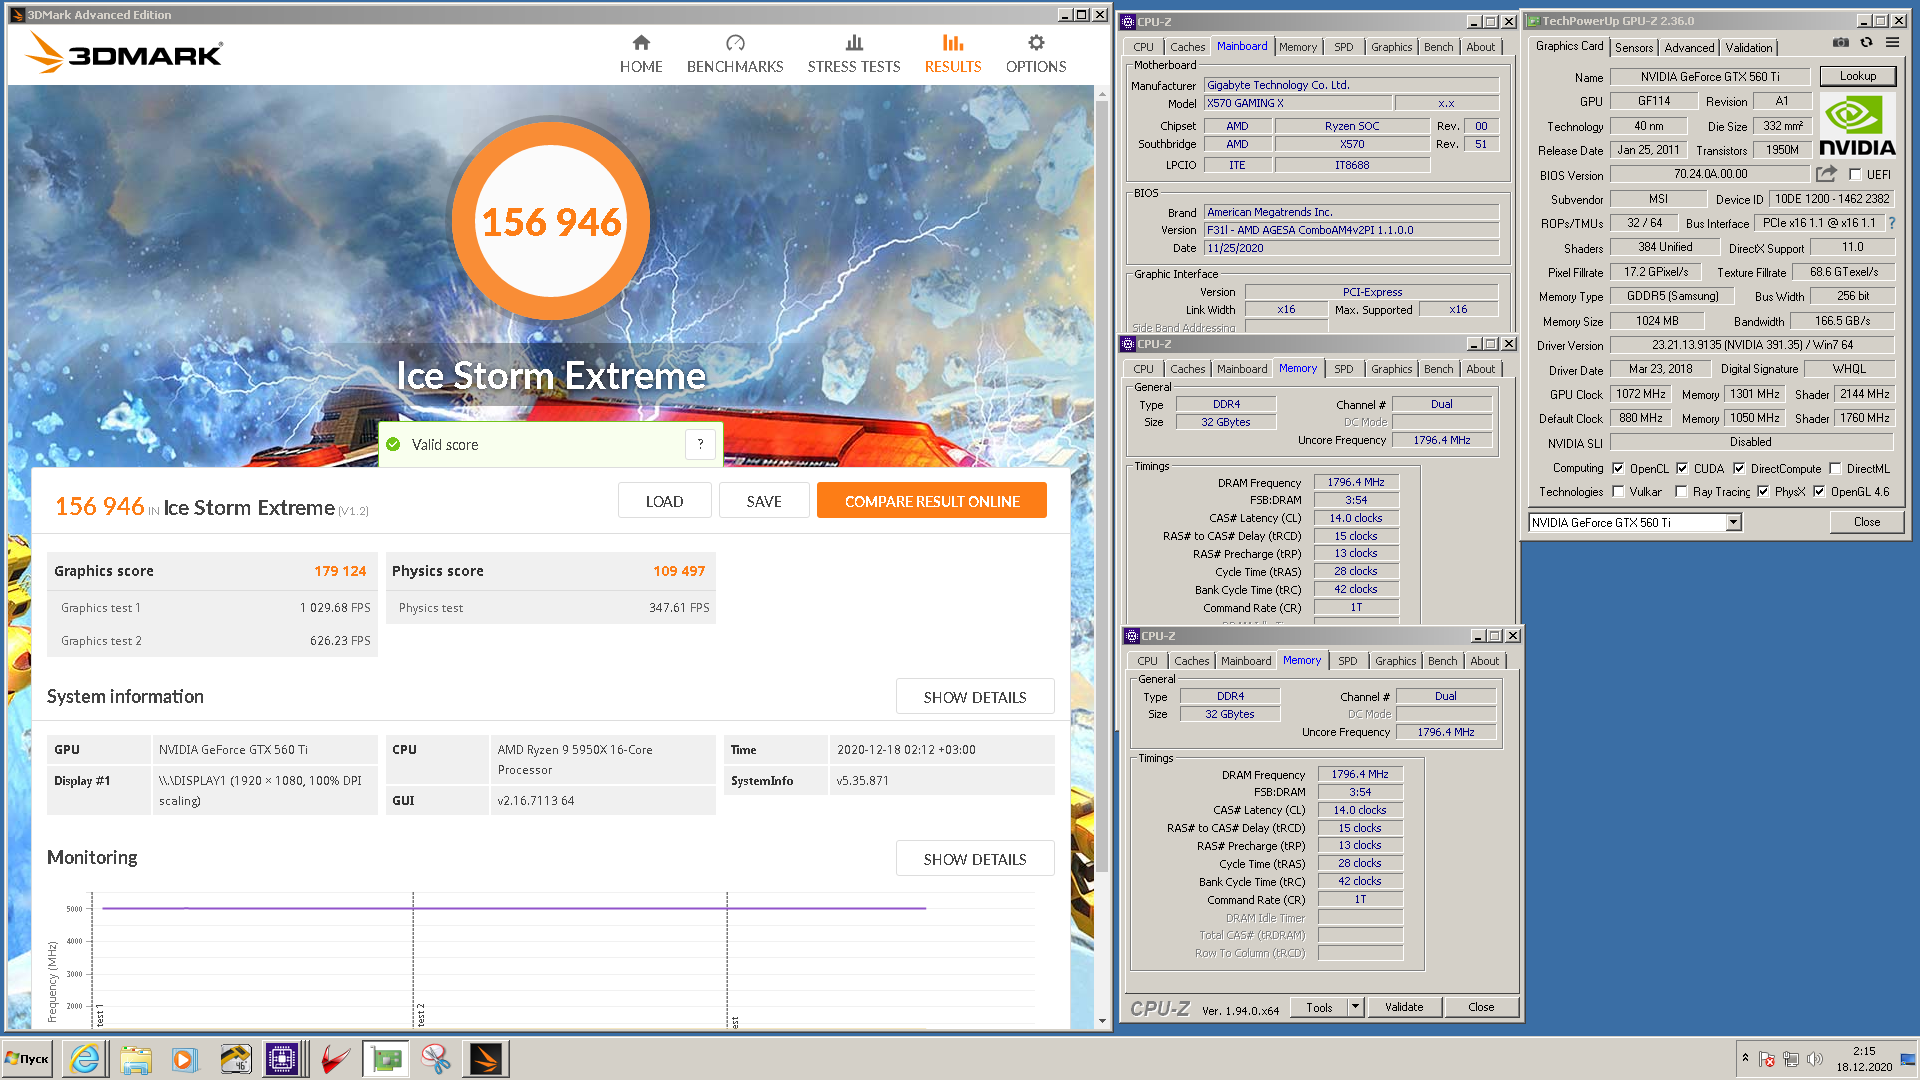This screenshot has width=1920, height=1080.
Task: Switch to CPU-Z taskbar icon
Action: [x=283, y=1059]
